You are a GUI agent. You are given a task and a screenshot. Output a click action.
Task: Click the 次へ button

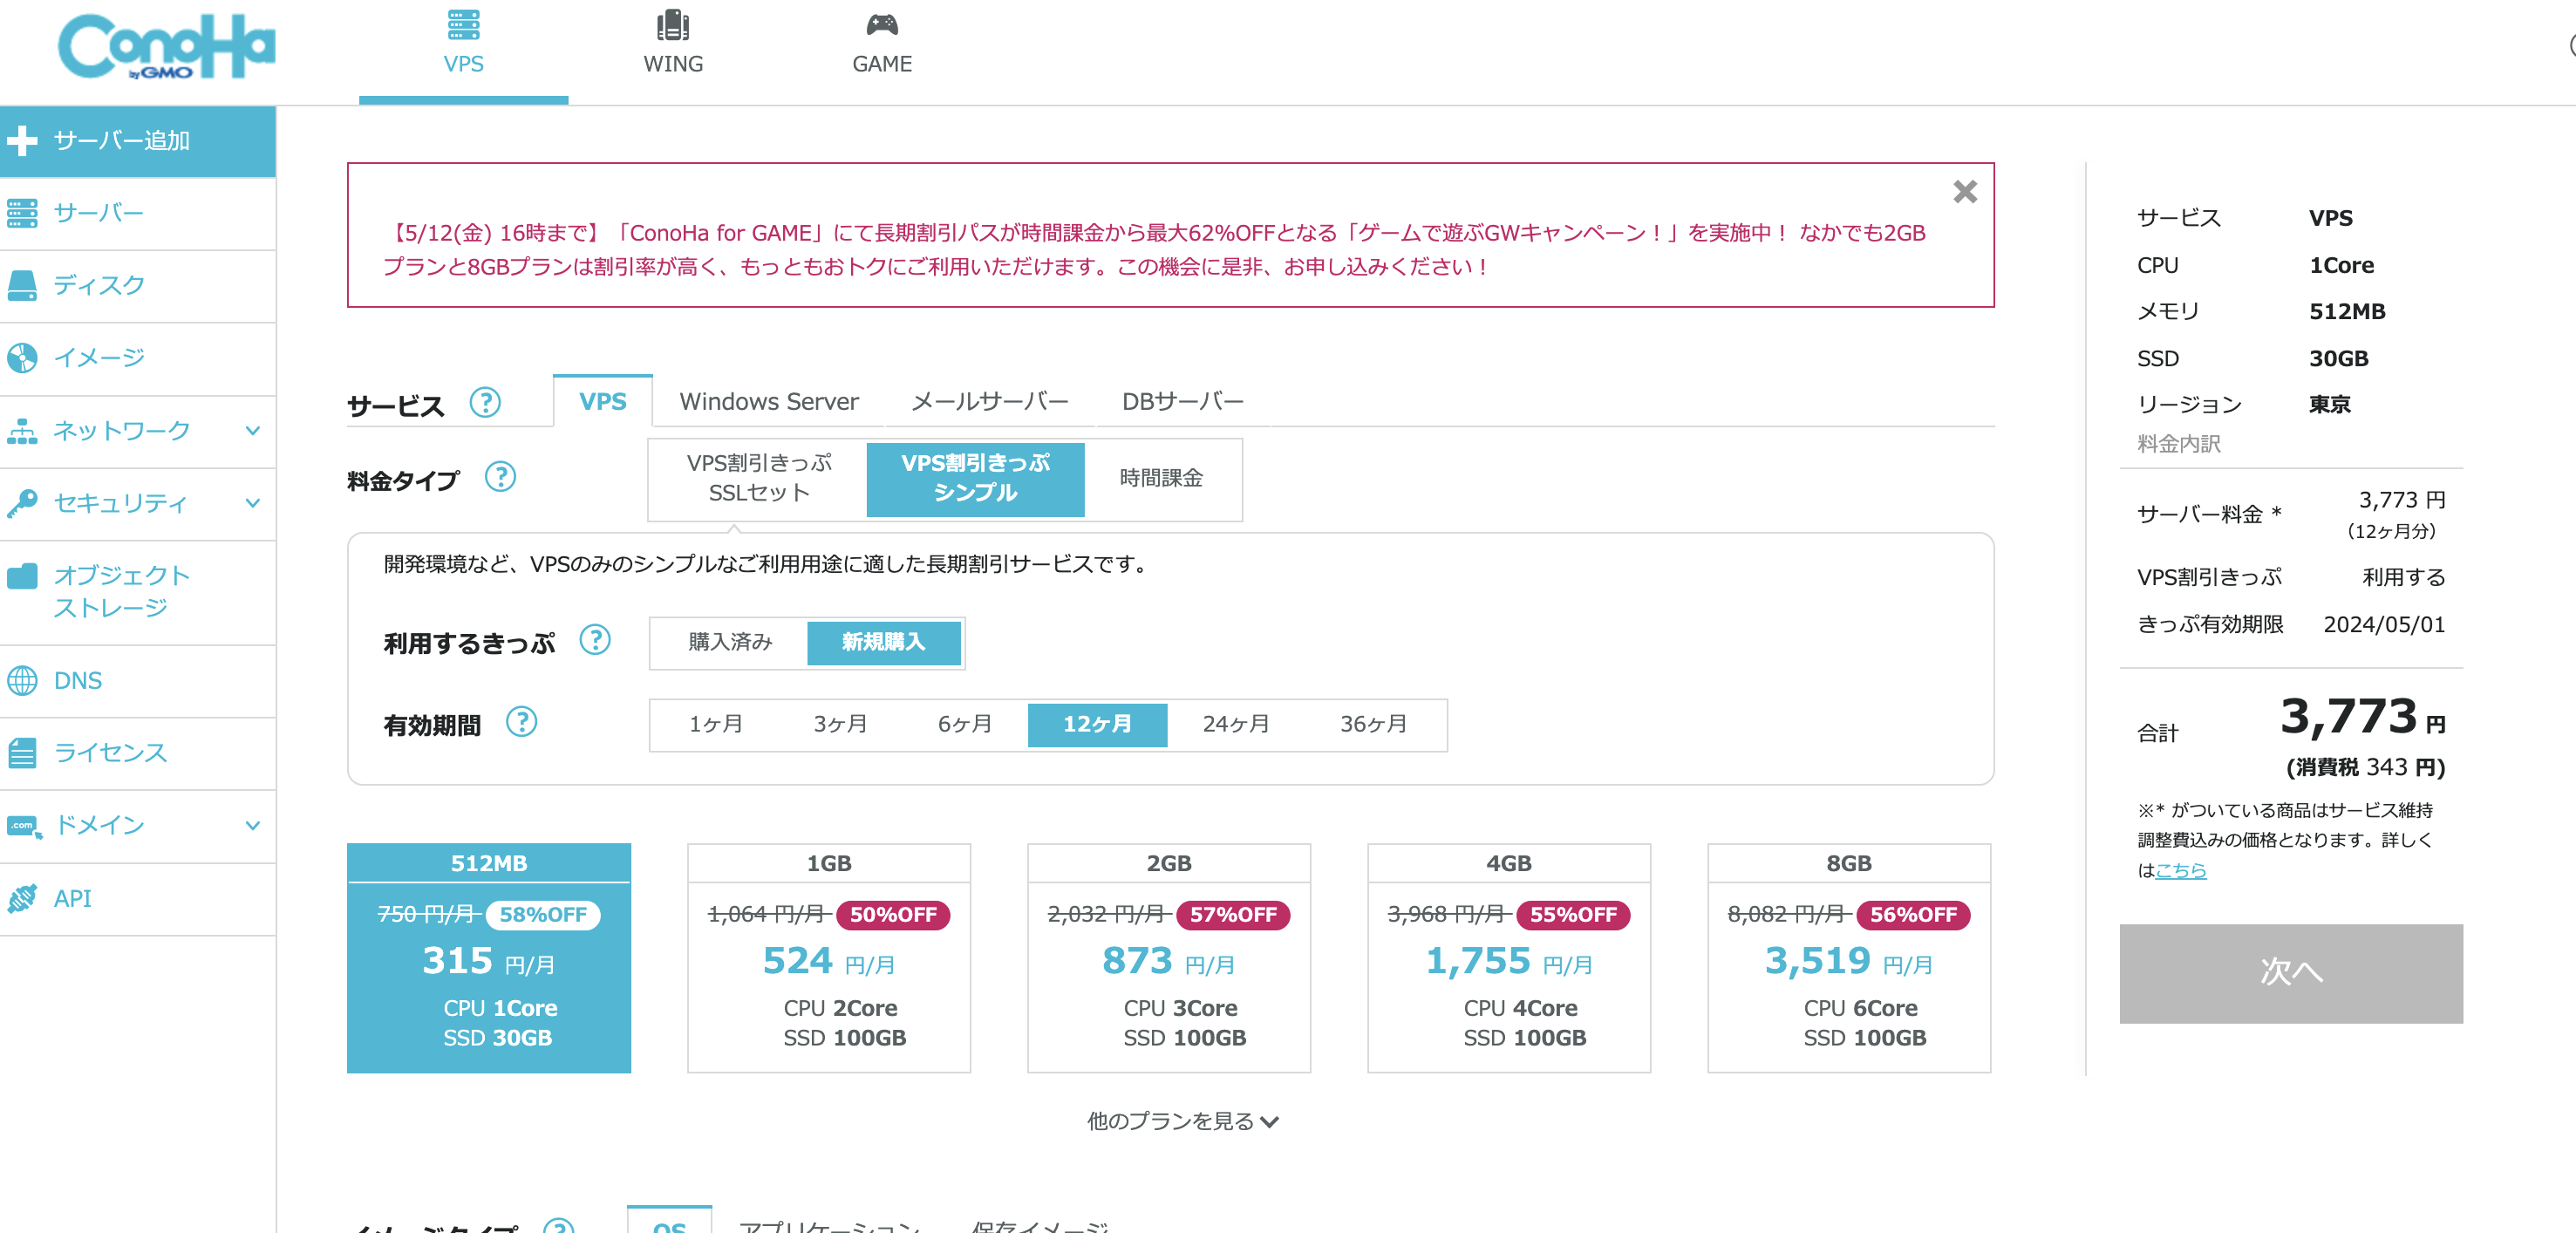2290,973
